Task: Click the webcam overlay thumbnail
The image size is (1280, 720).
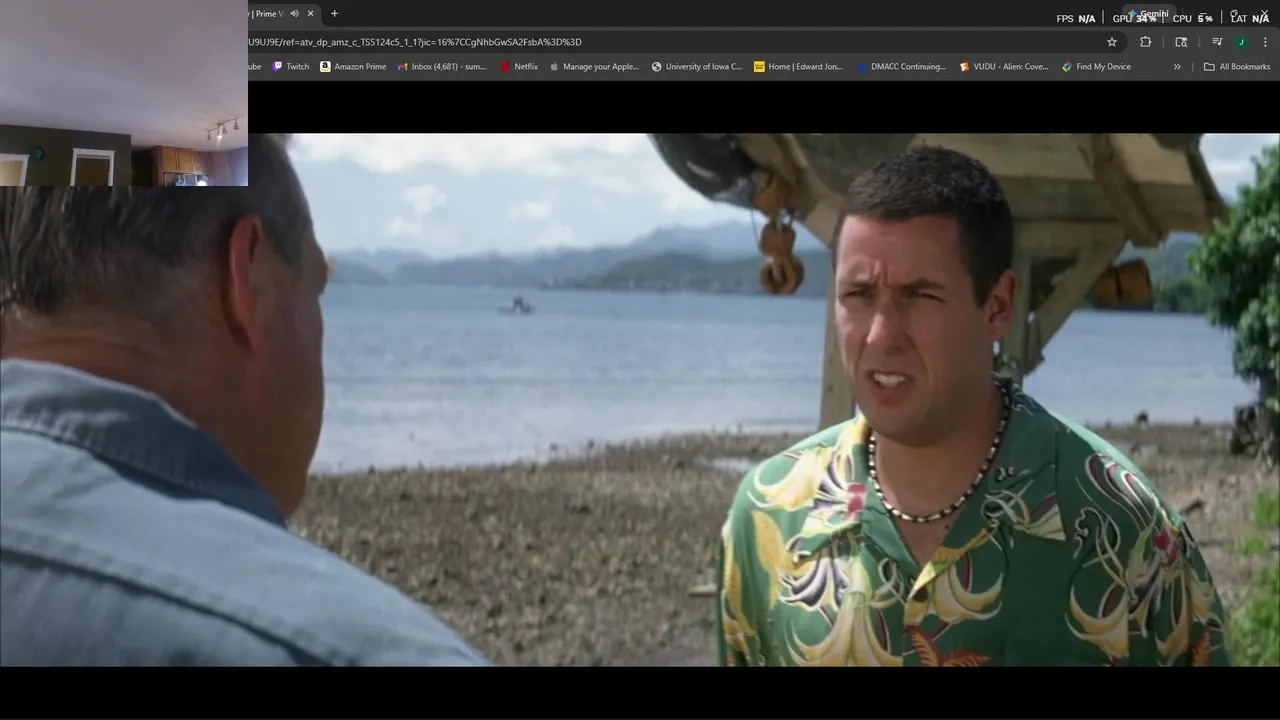Action: (x=124, y=93)
